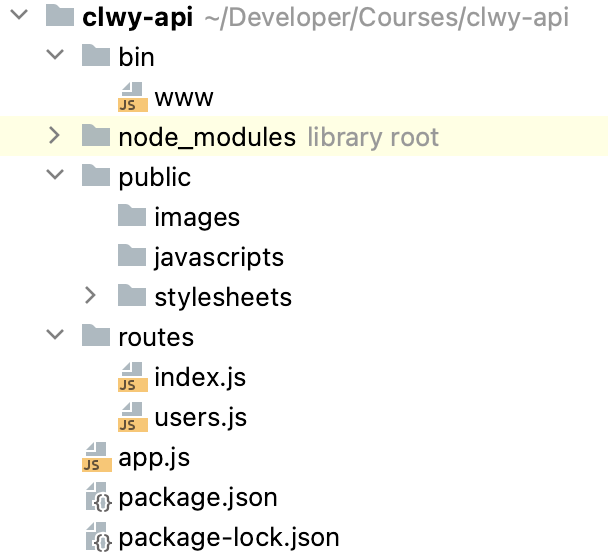
Task: Expand the node_modules folder chevron
Action: (x=55, y=136)
